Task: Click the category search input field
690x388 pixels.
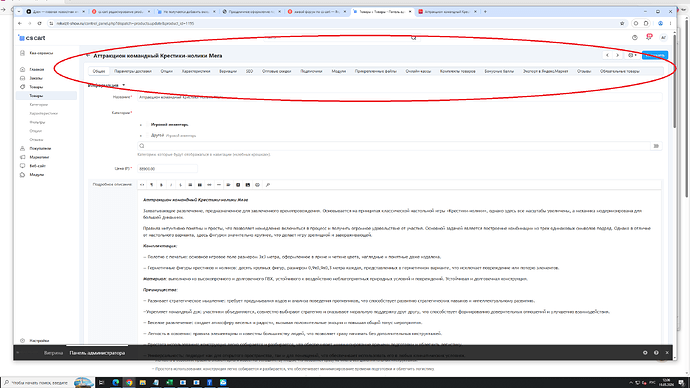Action: (394, 146)
